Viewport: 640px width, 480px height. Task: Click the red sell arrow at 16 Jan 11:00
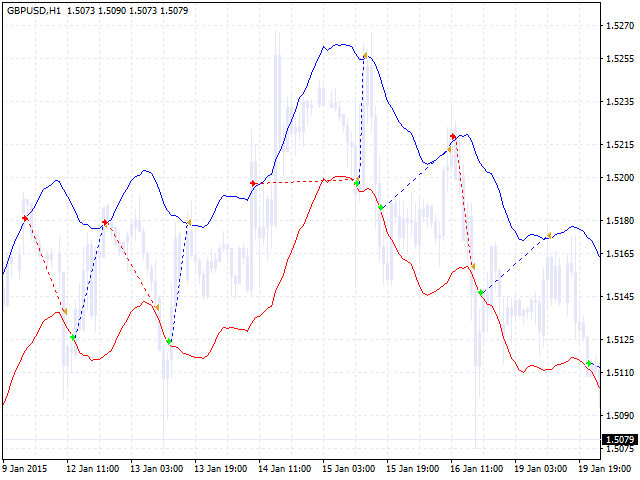pyautogui.click(x=453, y=136)
